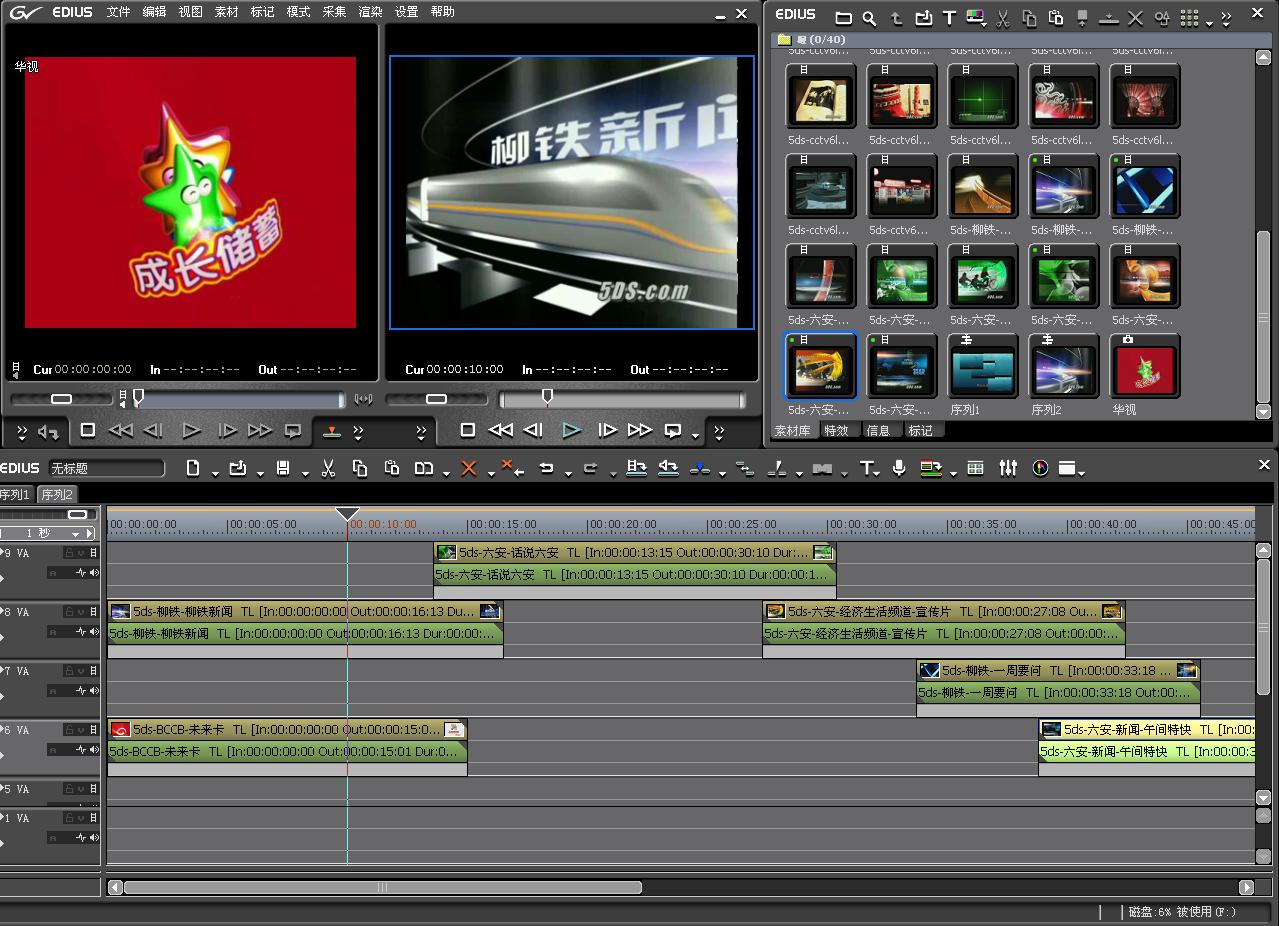Create a title clip with the T icon in bin
The width and height of the screenshot is (1279, 926).
click(949, 18)
